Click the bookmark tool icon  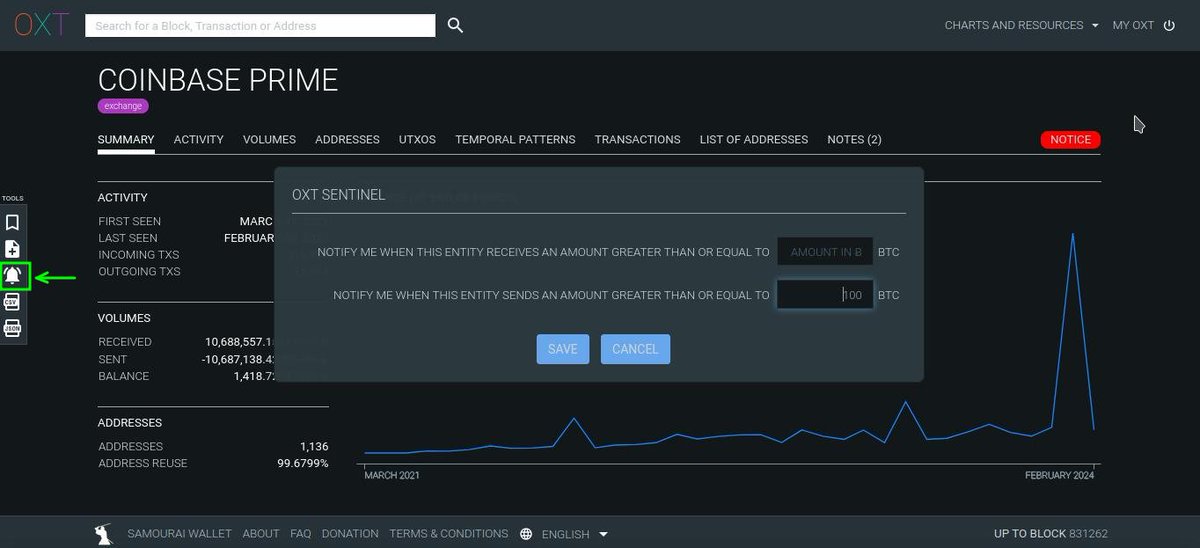(x=13, y=223)
